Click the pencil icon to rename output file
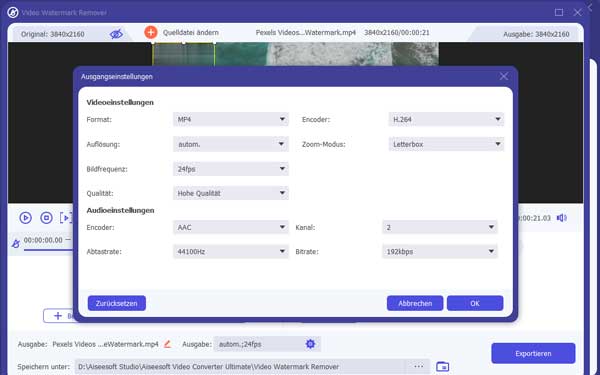 pos(167,344)
